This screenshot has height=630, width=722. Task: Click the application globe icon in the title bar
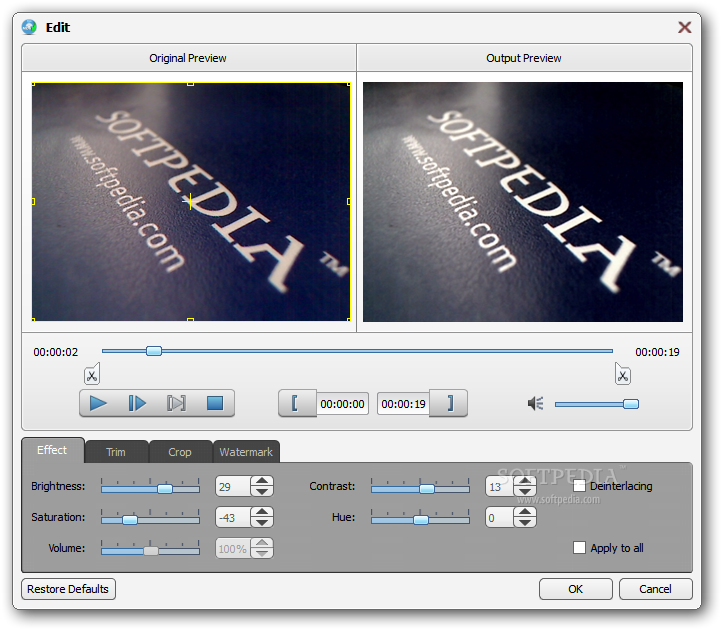click(x=29, y=27)
